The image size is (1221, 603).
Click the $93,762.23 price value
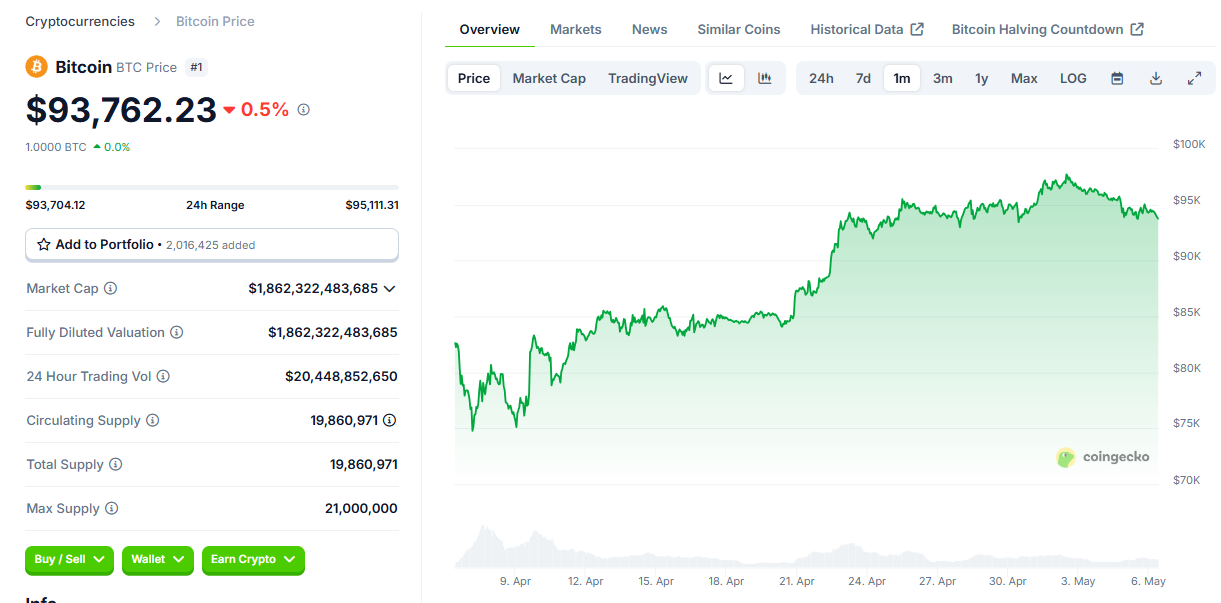click(121, 110)
